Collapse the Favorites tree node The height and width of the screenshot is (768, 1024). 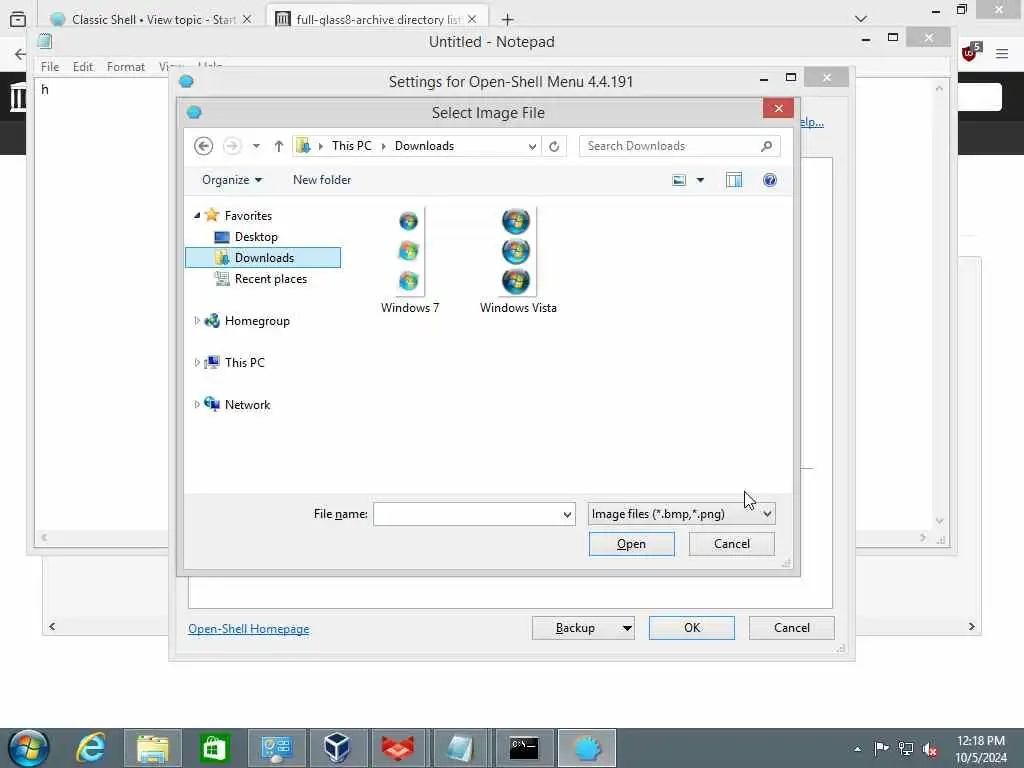click(x=197, y=215)
